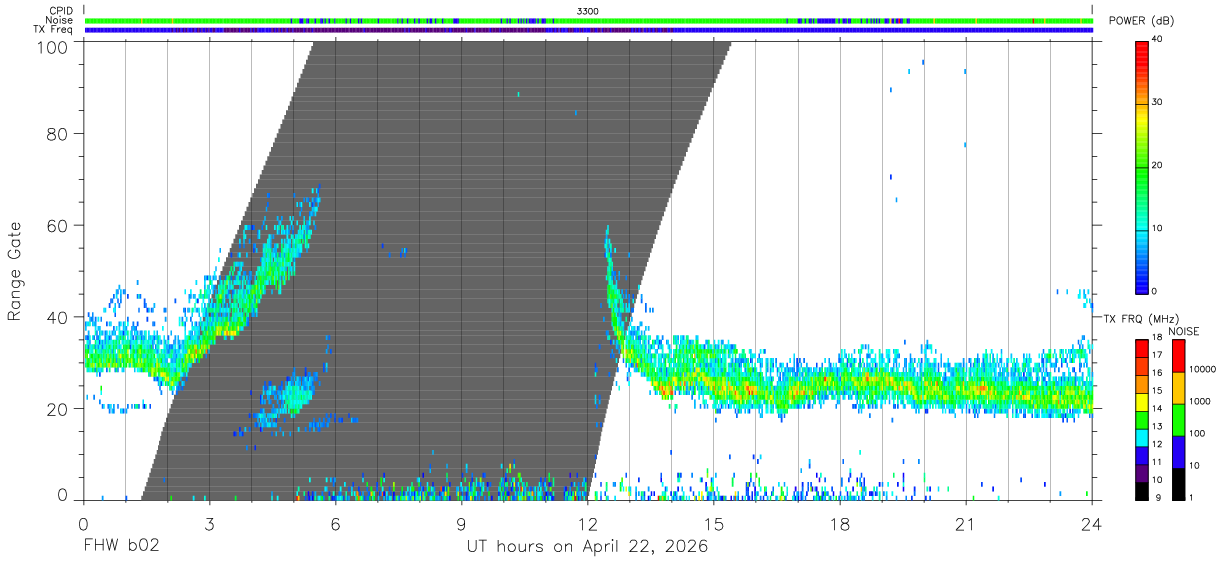Click the 40 label on the POWER scale
This screenshot has width=1228, height=567.
[x=1159, y=40]
